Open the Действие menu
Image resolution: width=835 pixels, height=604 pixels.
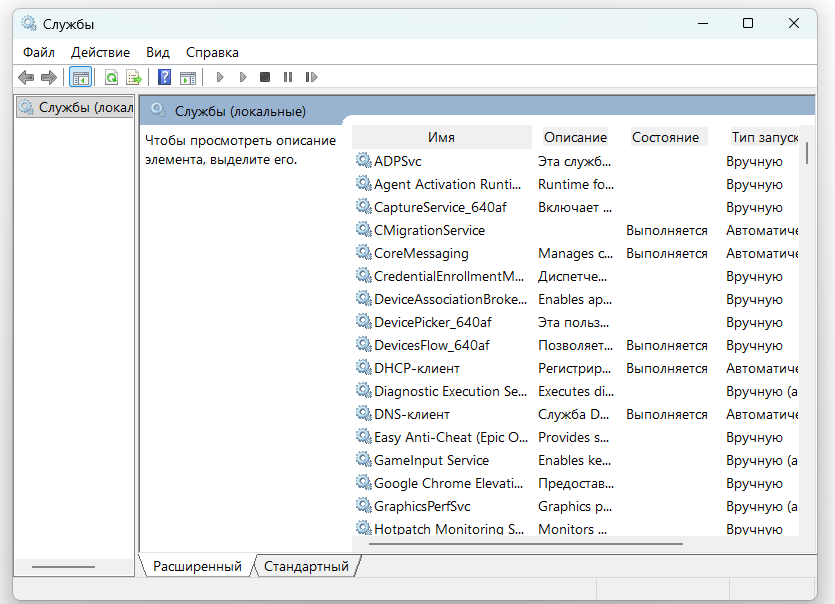(x=100, y=53)
